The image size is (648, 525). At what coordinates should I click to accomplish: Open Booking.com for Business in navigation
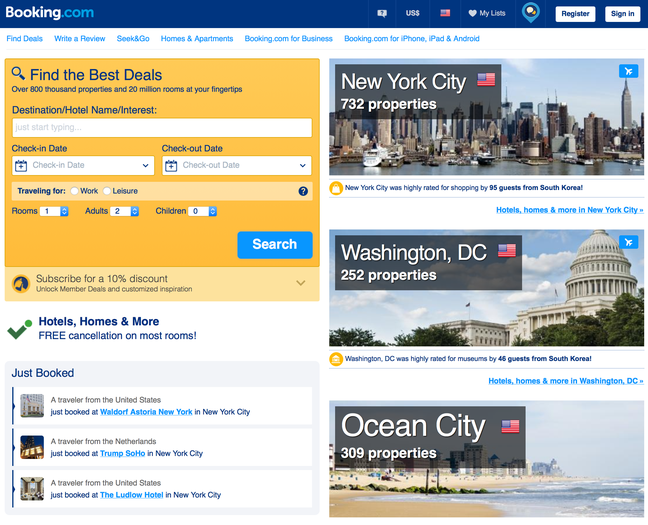click(x=288, y=38)
